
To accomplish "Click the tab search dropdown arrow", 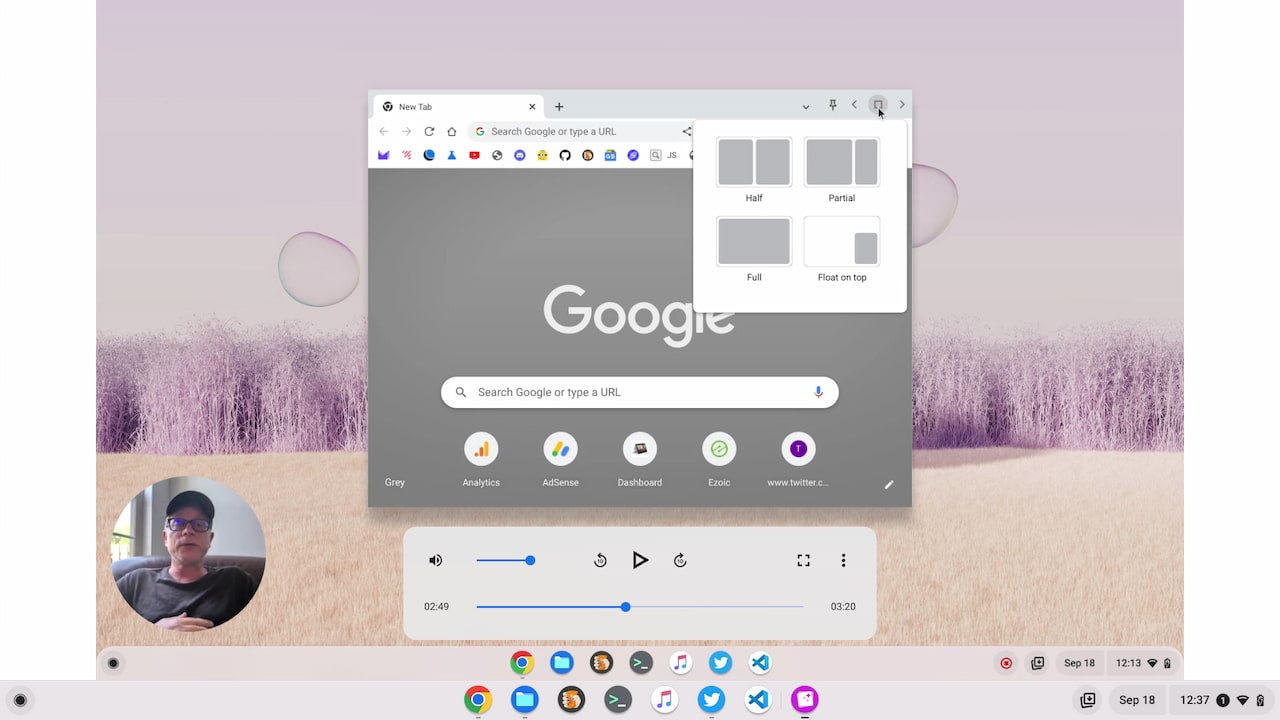I will 806,106.
